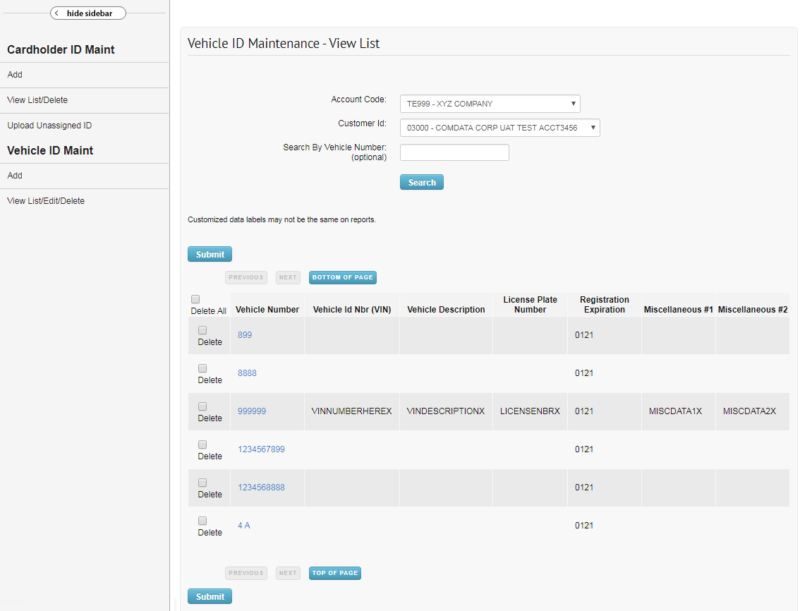
Task: Go to Upload Unassigned ID
Action: [x=49, y=125]
